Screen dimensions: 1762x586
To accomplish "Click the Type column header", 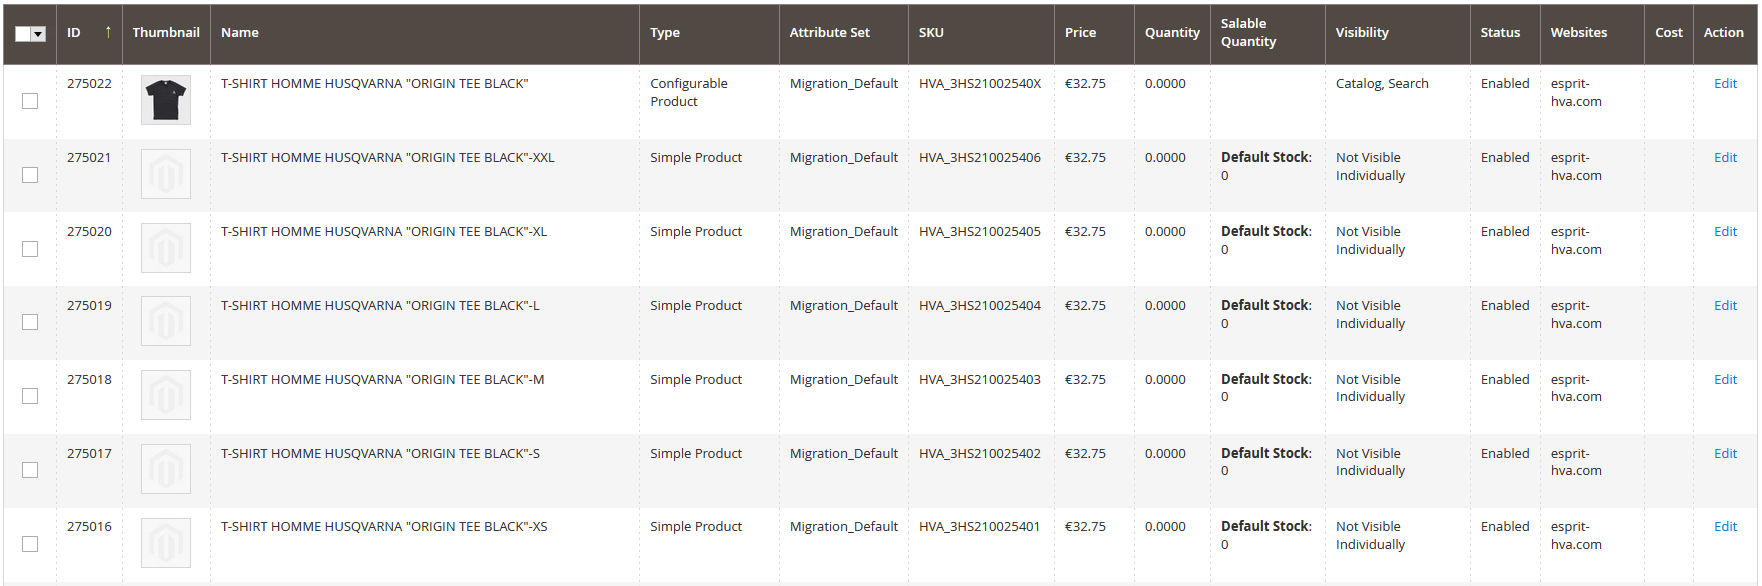I will tap(665, 32).
